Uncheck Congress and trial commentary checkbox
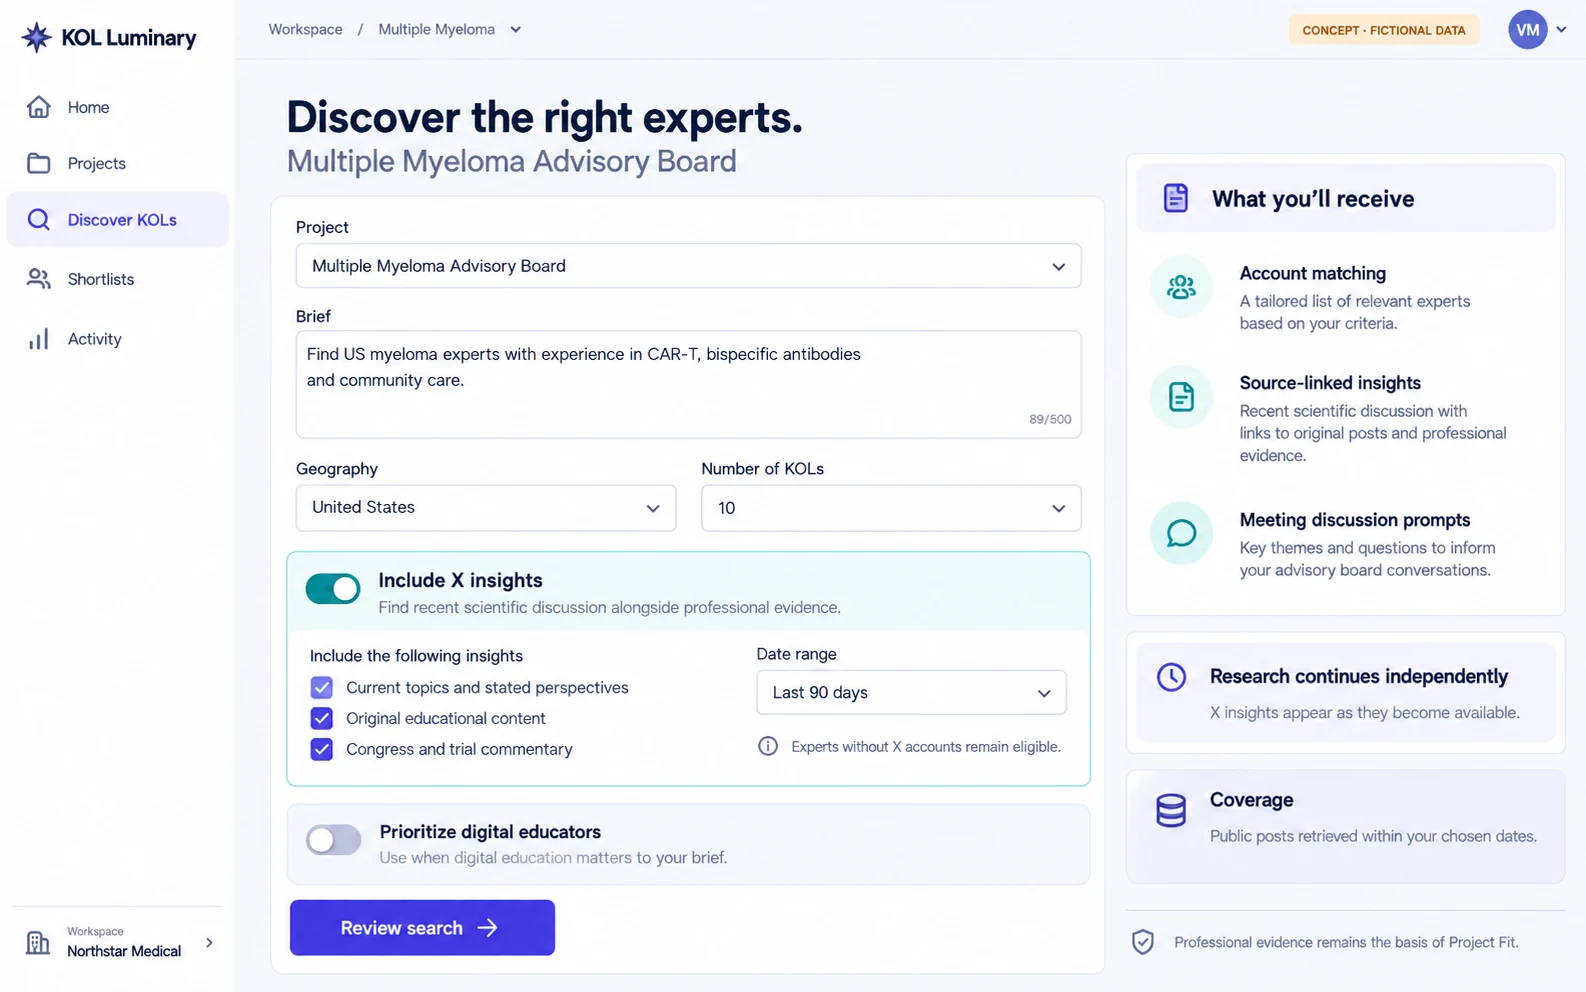The width and height of the screenshot is (1586, 992). 321,749
